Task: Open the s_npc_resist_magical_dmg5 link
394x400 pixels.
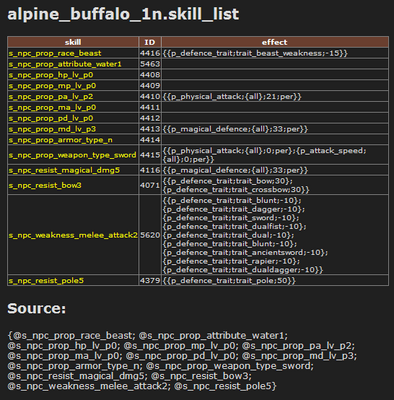Action: pos(64,170)
